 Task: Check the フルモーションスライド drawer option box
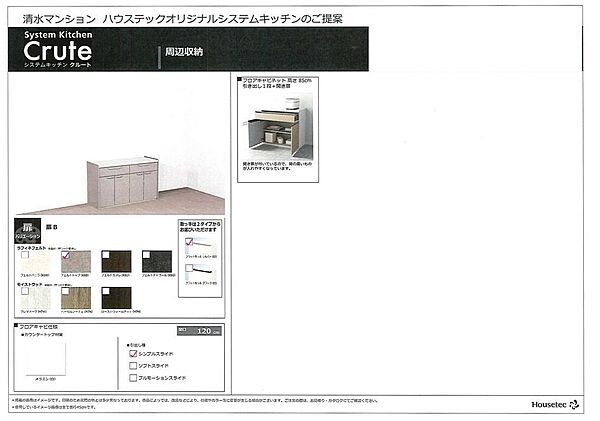click(x=133, y=378)
